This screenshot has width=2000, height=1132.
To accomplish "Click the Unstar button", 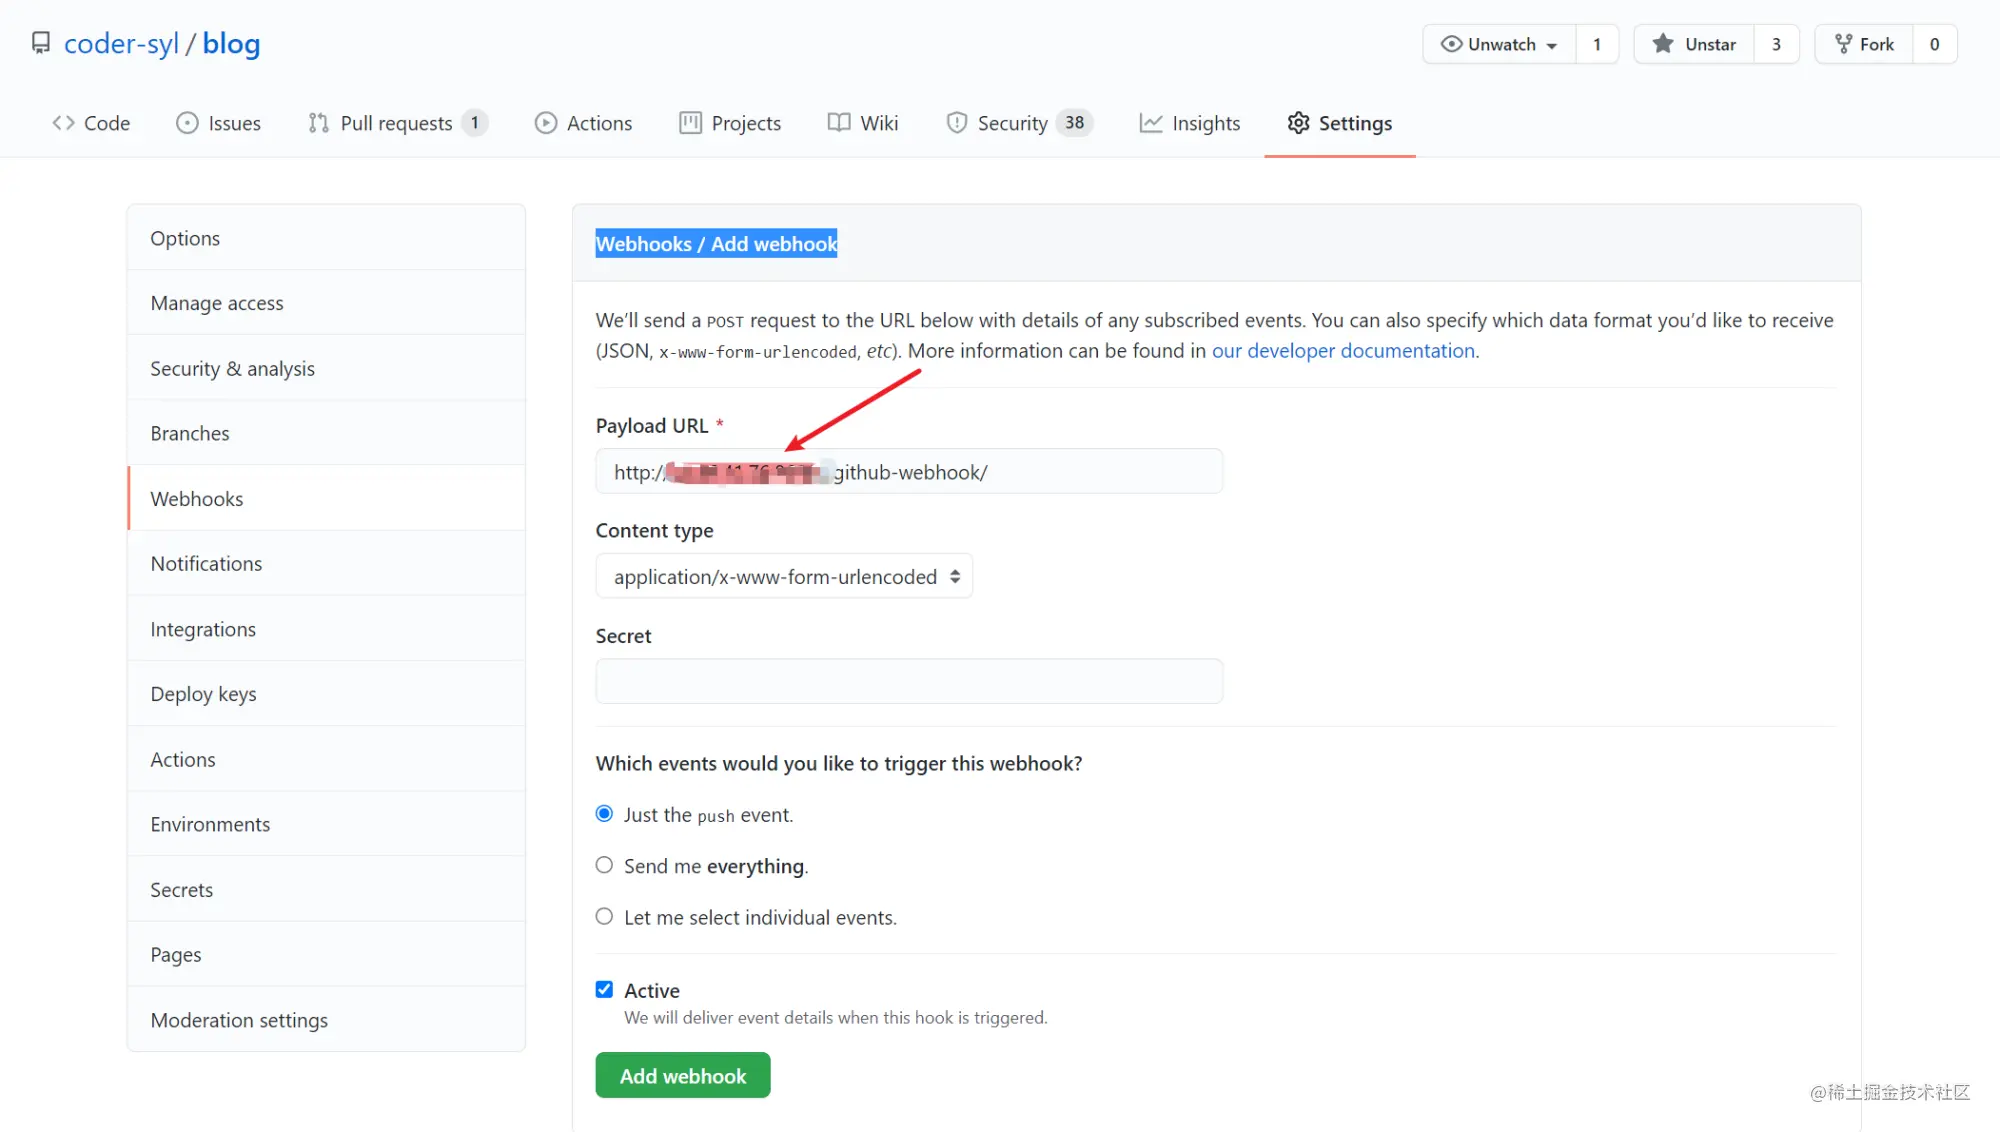I will point(1694,44).
